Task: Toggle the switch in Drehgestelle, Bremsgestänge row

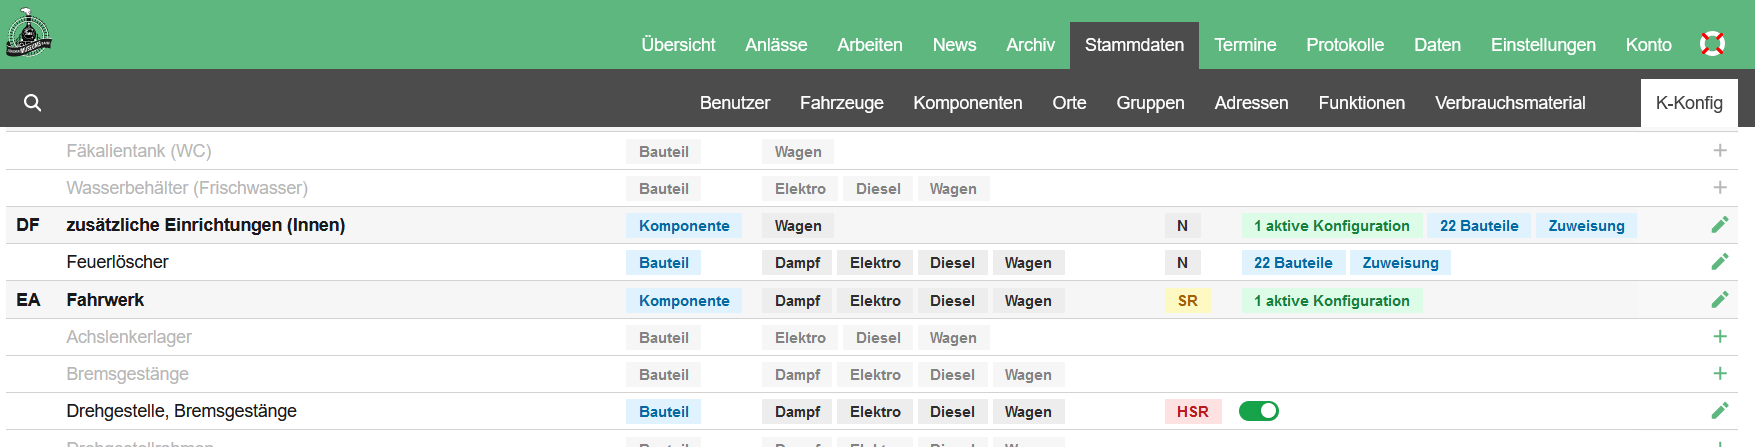Action: [x=1259, y=411]
